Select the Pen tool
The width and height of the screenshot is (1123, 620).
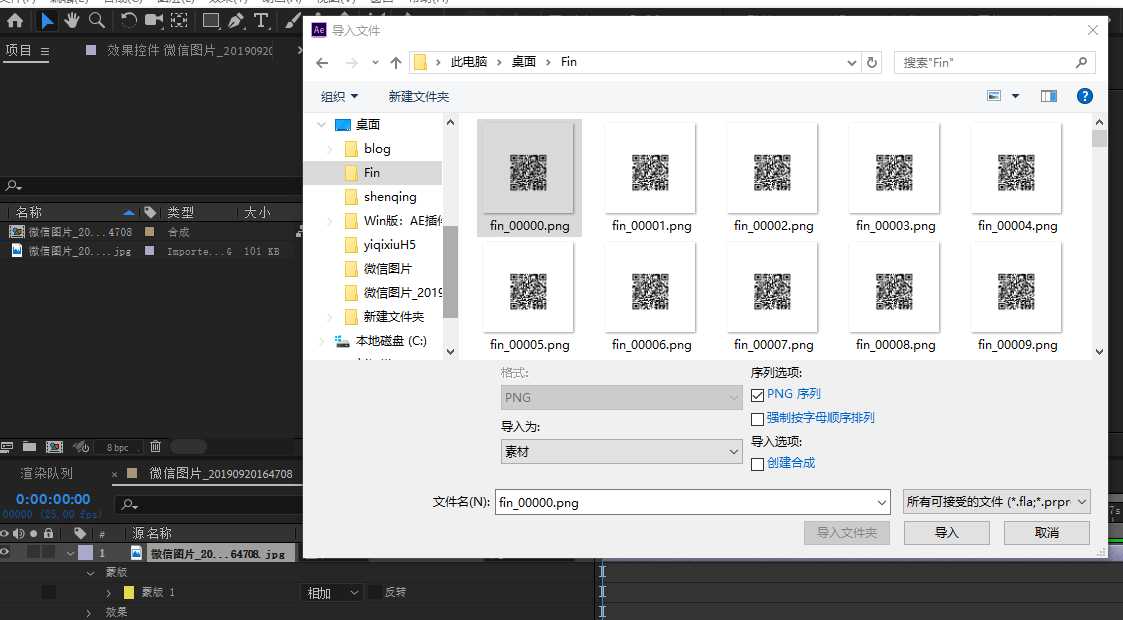[x=236, y=20]
